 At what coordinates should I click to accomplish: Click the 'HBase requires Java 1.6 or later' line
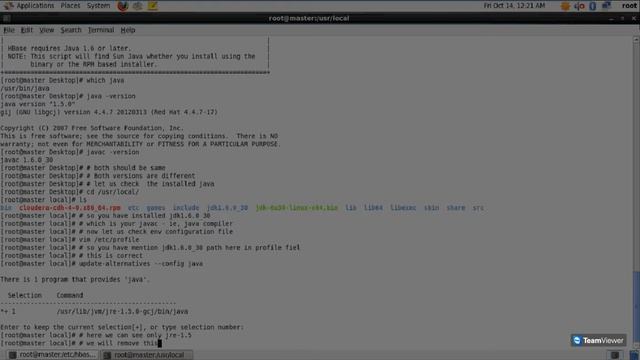pos(69,48)
